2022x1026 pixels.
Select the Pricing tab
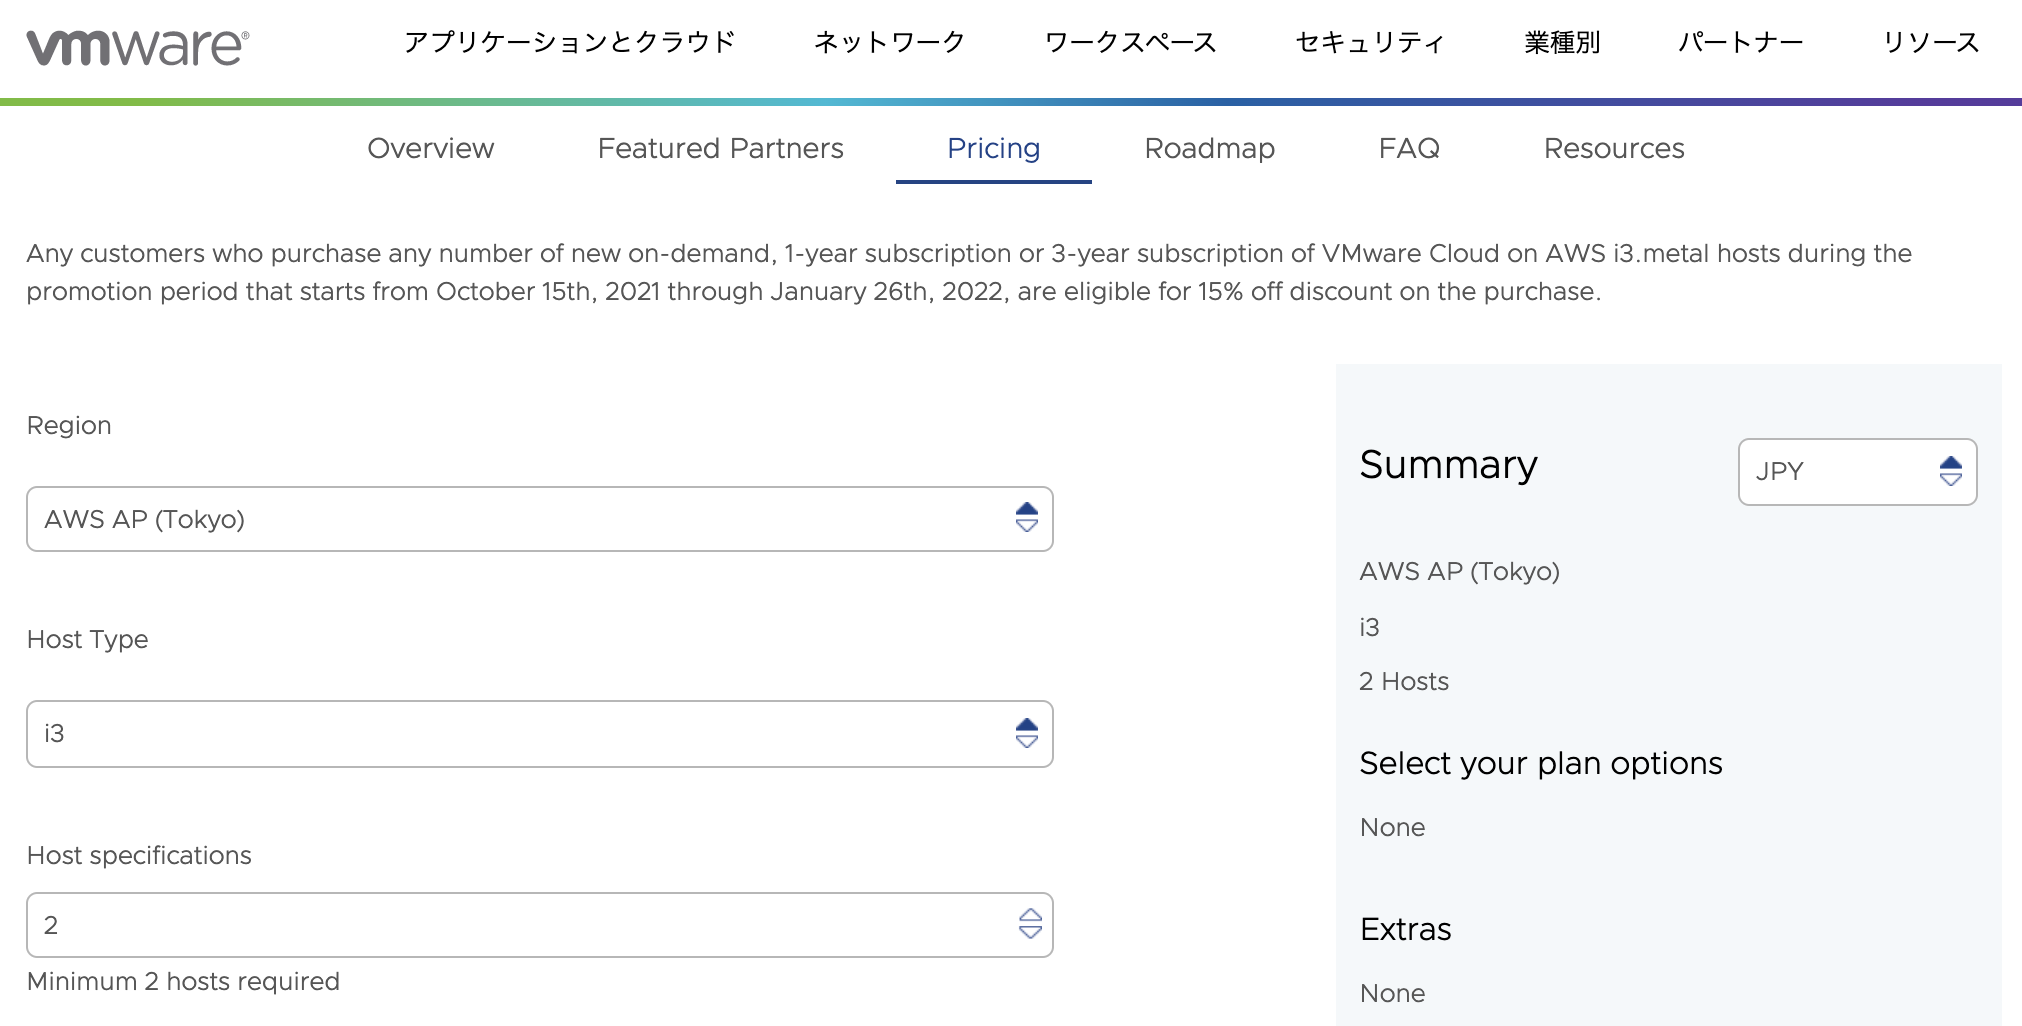click(993, 149)
